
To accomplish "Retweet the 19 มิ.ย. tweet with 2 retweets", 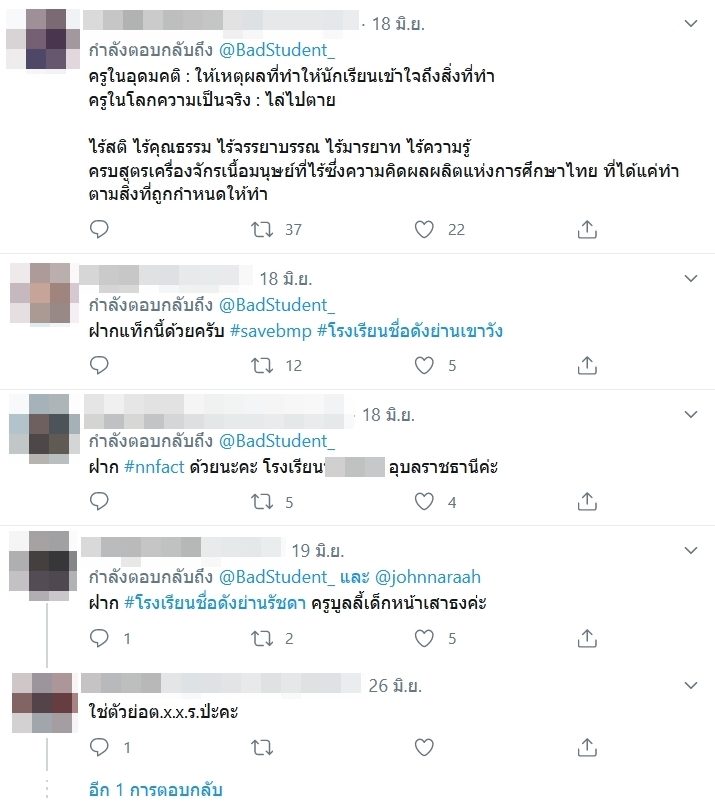I will 262,638.
